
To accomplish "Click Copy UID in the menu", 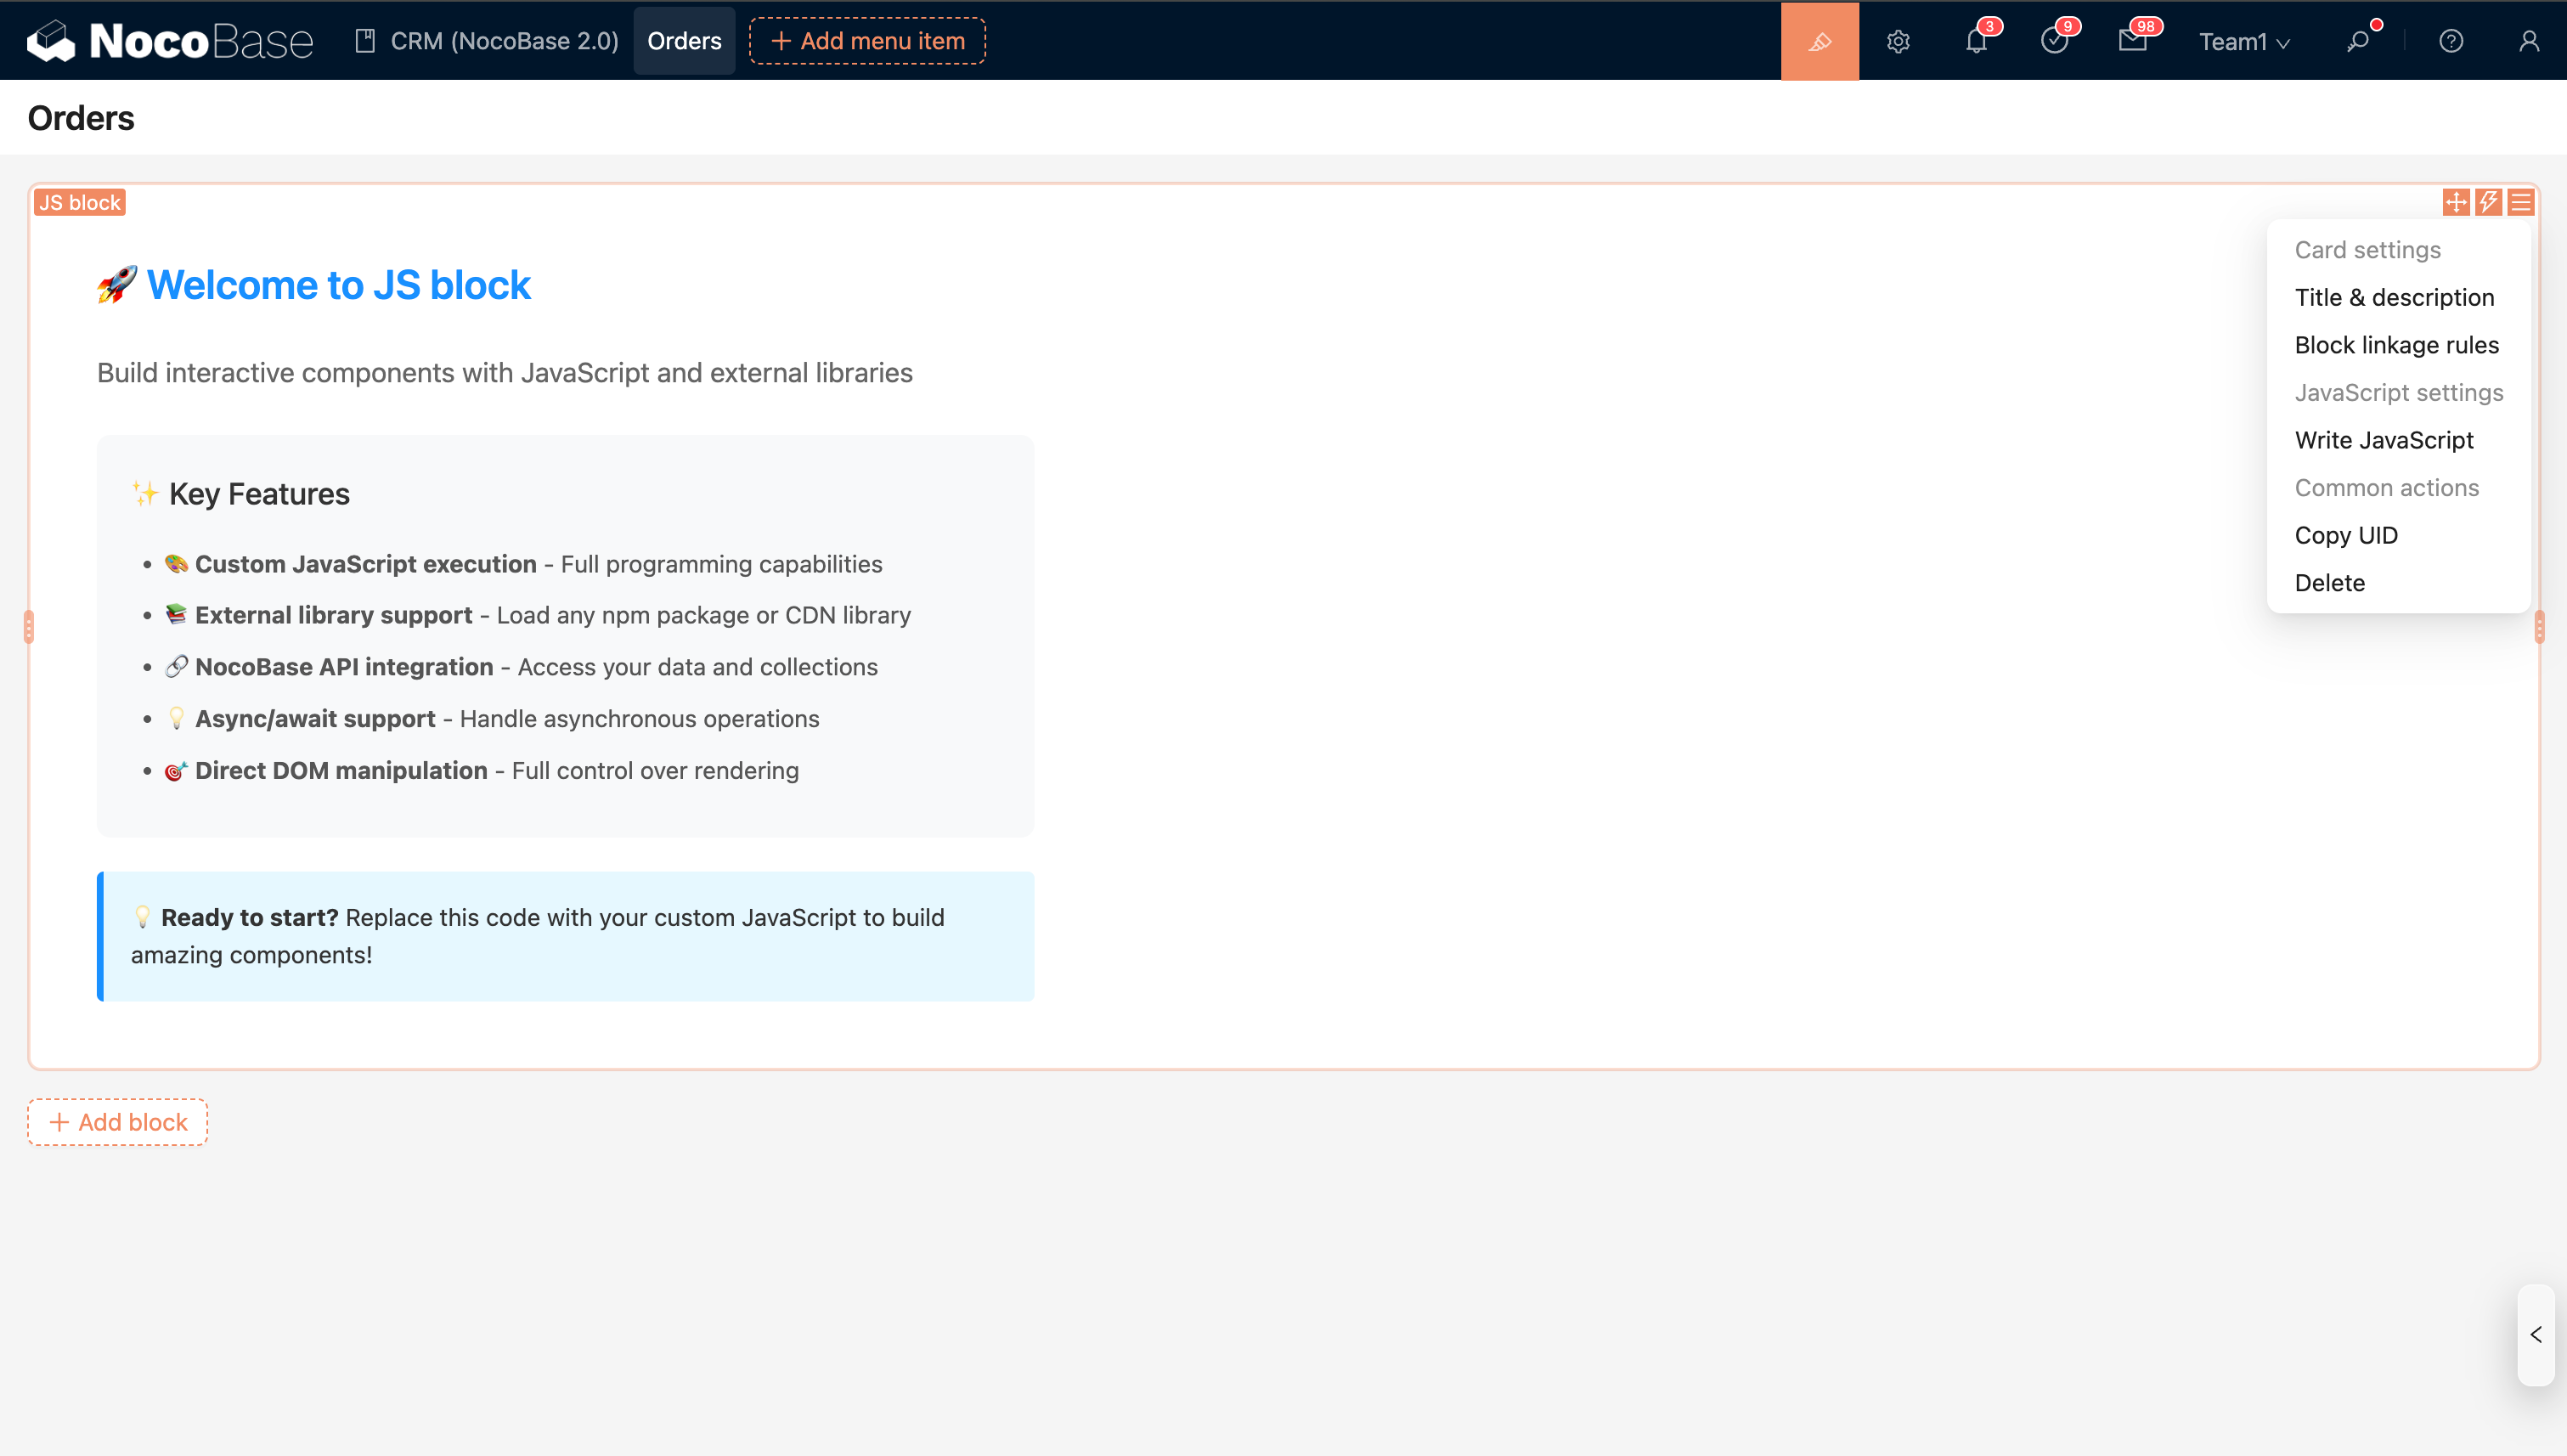I will click(x=2345, y=535).
